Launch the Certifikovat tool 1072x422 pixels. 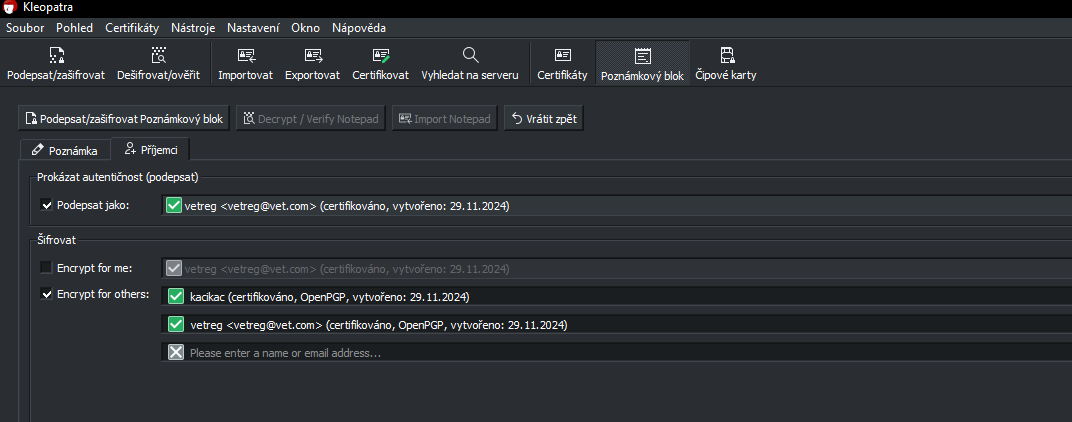tap(380, 64)
